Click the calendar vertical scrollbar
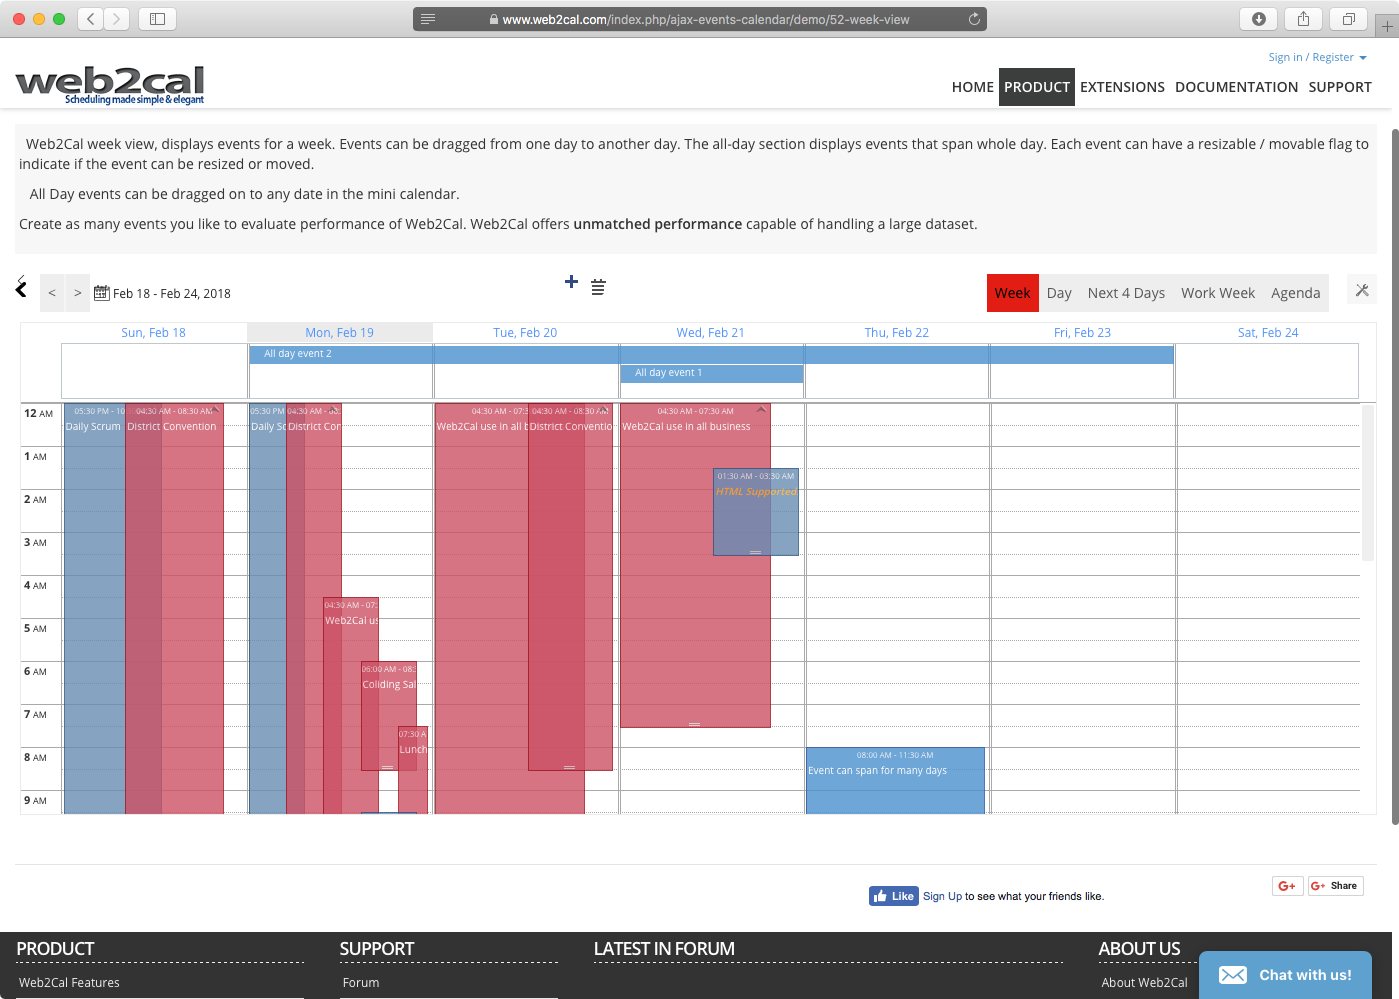Viewport: 1399px width, 999px height. coord(1367,482)
